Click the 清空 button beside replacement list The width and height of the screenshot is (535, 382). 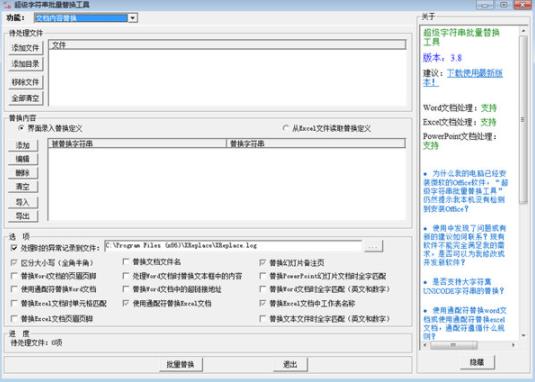pyautogui.click(x=23, y=187)
